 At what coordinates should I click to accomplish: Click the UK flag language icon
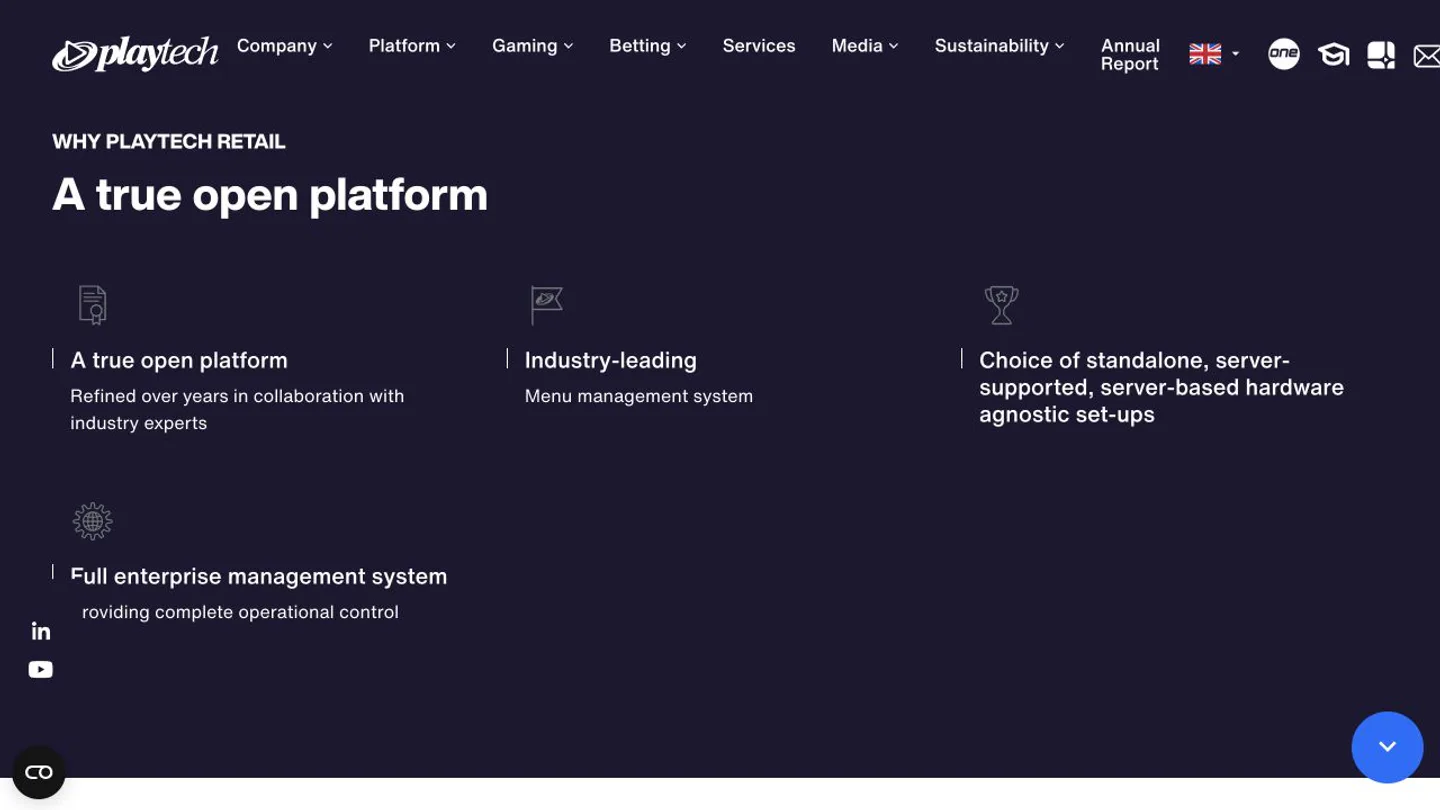point(1205,54)
